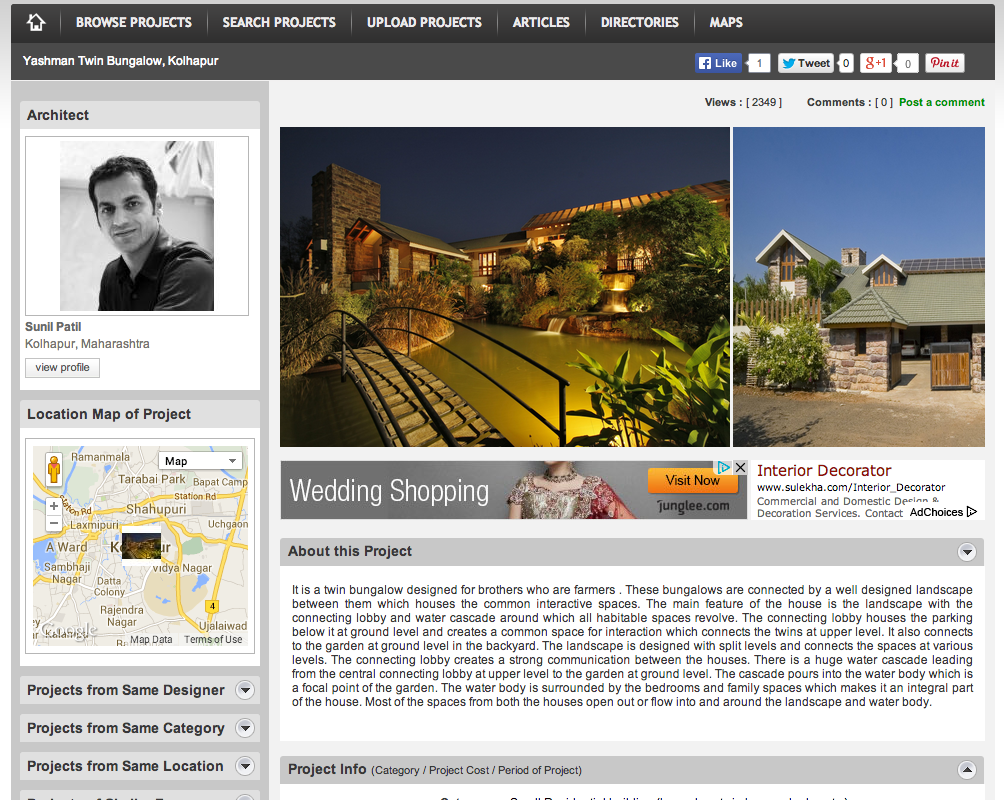The image size is (1004, 800).
Task: Pick up Street View pegman icon
Action: click(54, 469)
